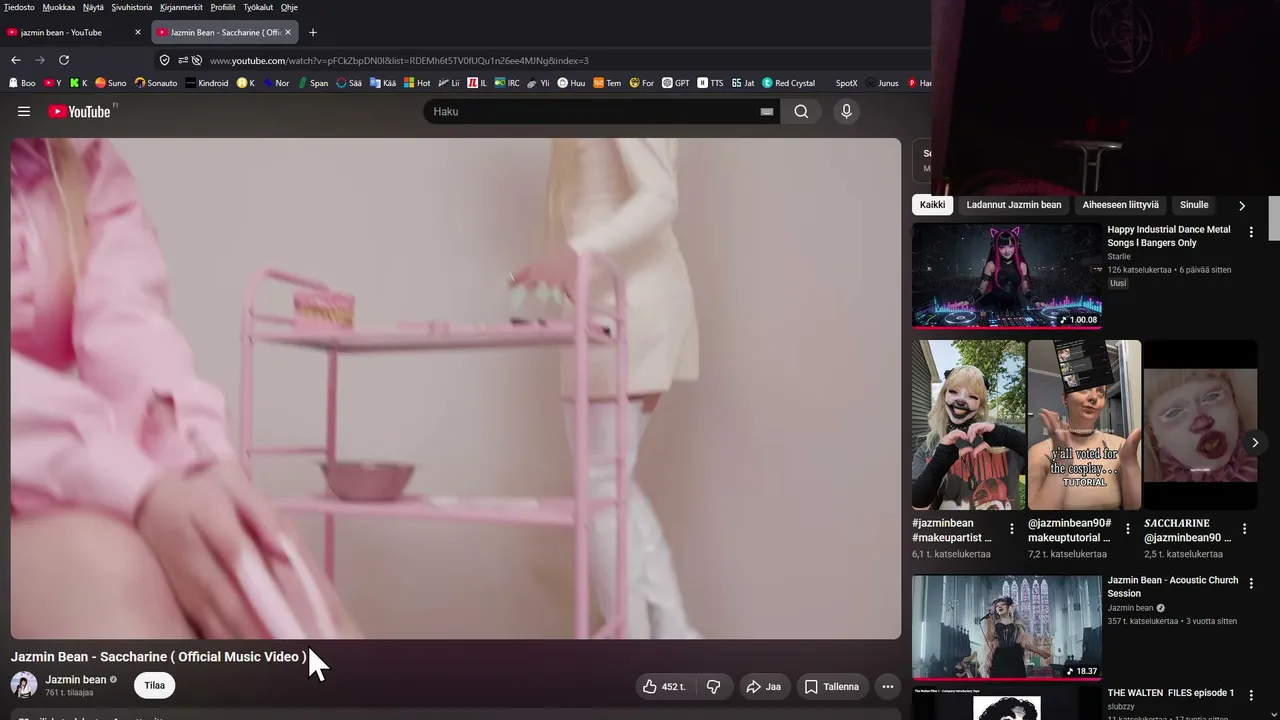Open options for @jazminbean90# makeuptutorial short
Viewport: 1280px width, 720px height.
click(x=1128, y=529)
